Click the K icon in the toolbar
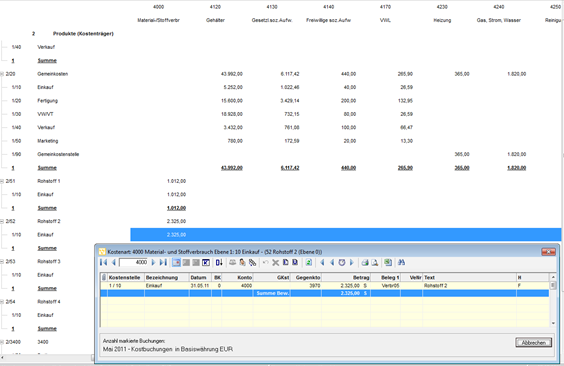This screenshot has height=366, width=564. pyautogui.click(x=206, y=262)
